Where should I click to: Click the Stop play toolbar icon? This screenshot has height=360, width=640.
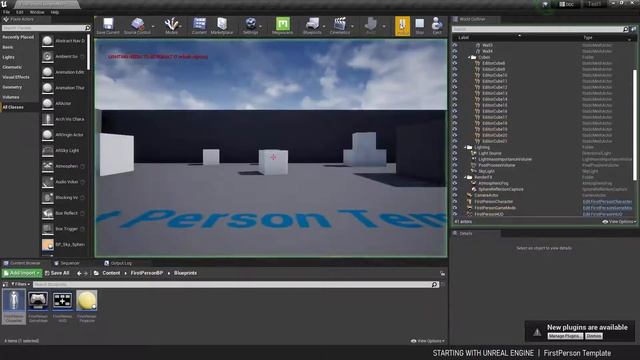coord(420,24)
